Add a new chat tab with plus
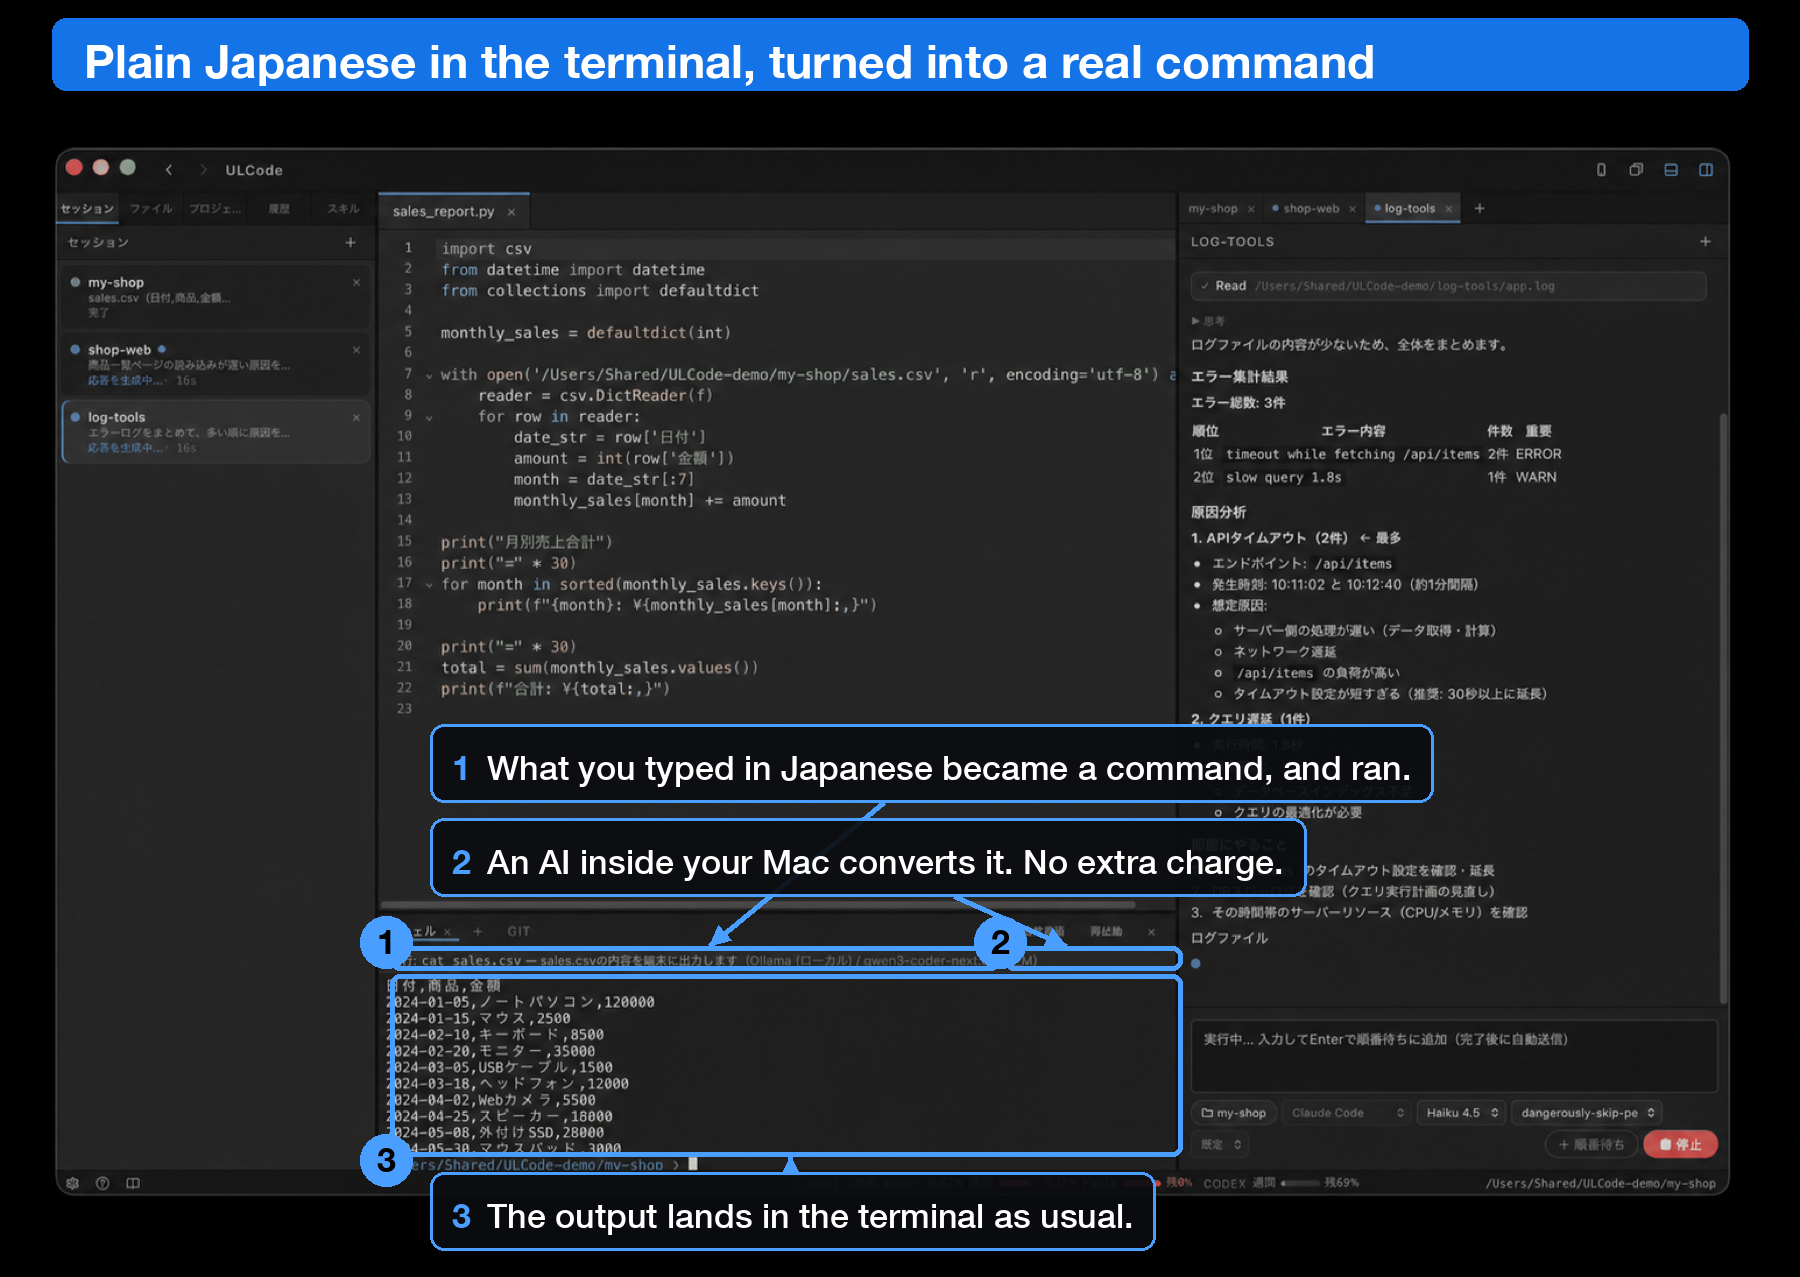1800x1277 pixels. (x=1479, y=208)
